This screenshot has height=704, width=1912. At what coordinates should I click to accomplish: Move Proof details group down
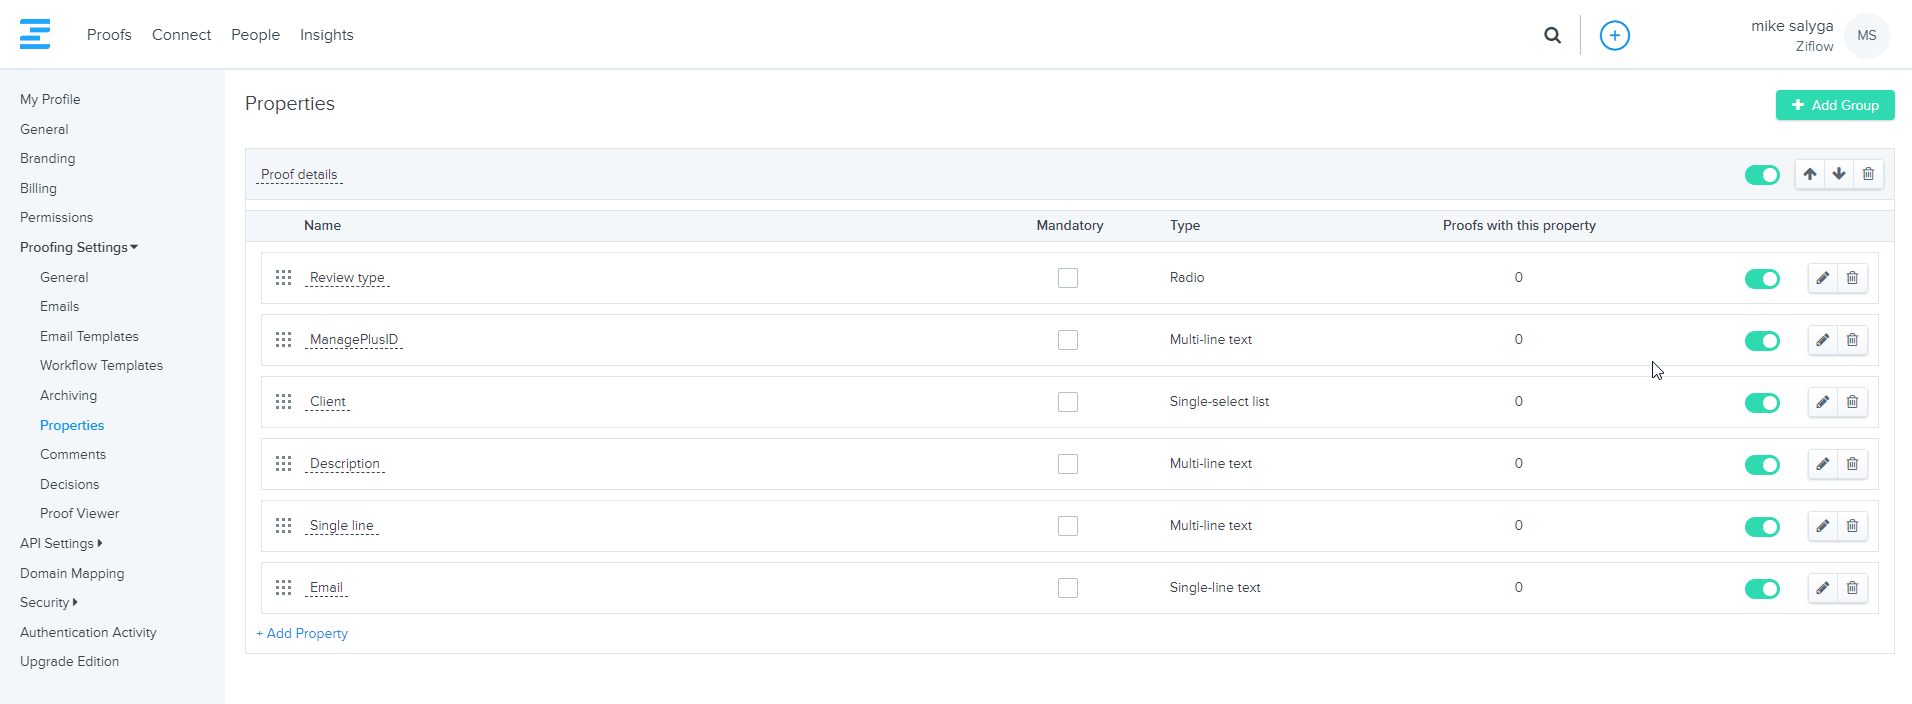pos(1838,174)
